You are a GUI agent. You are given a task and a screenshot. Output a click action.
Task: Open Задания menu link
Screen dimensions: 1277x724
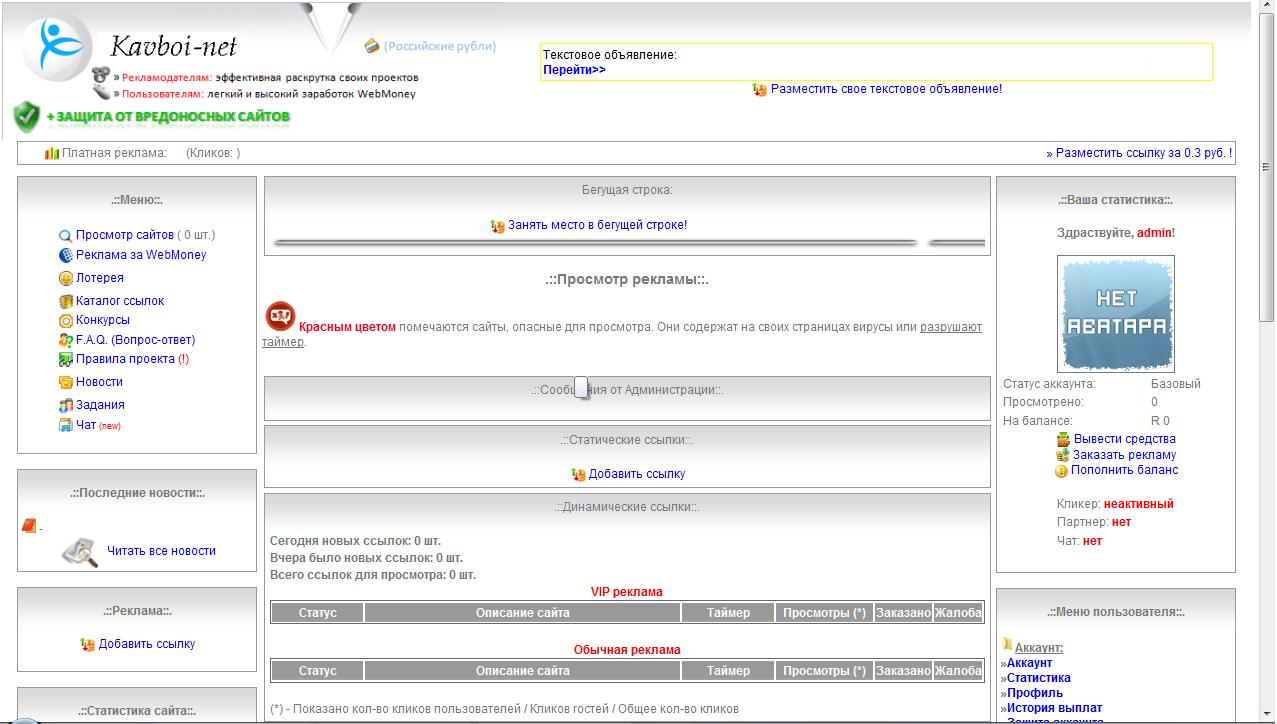[x=100, y=405]
